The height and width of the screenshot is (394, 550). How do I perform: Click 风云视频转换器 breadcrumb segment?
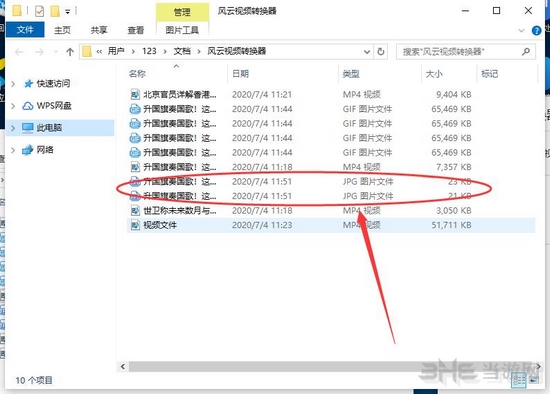(x=237, y=51)
